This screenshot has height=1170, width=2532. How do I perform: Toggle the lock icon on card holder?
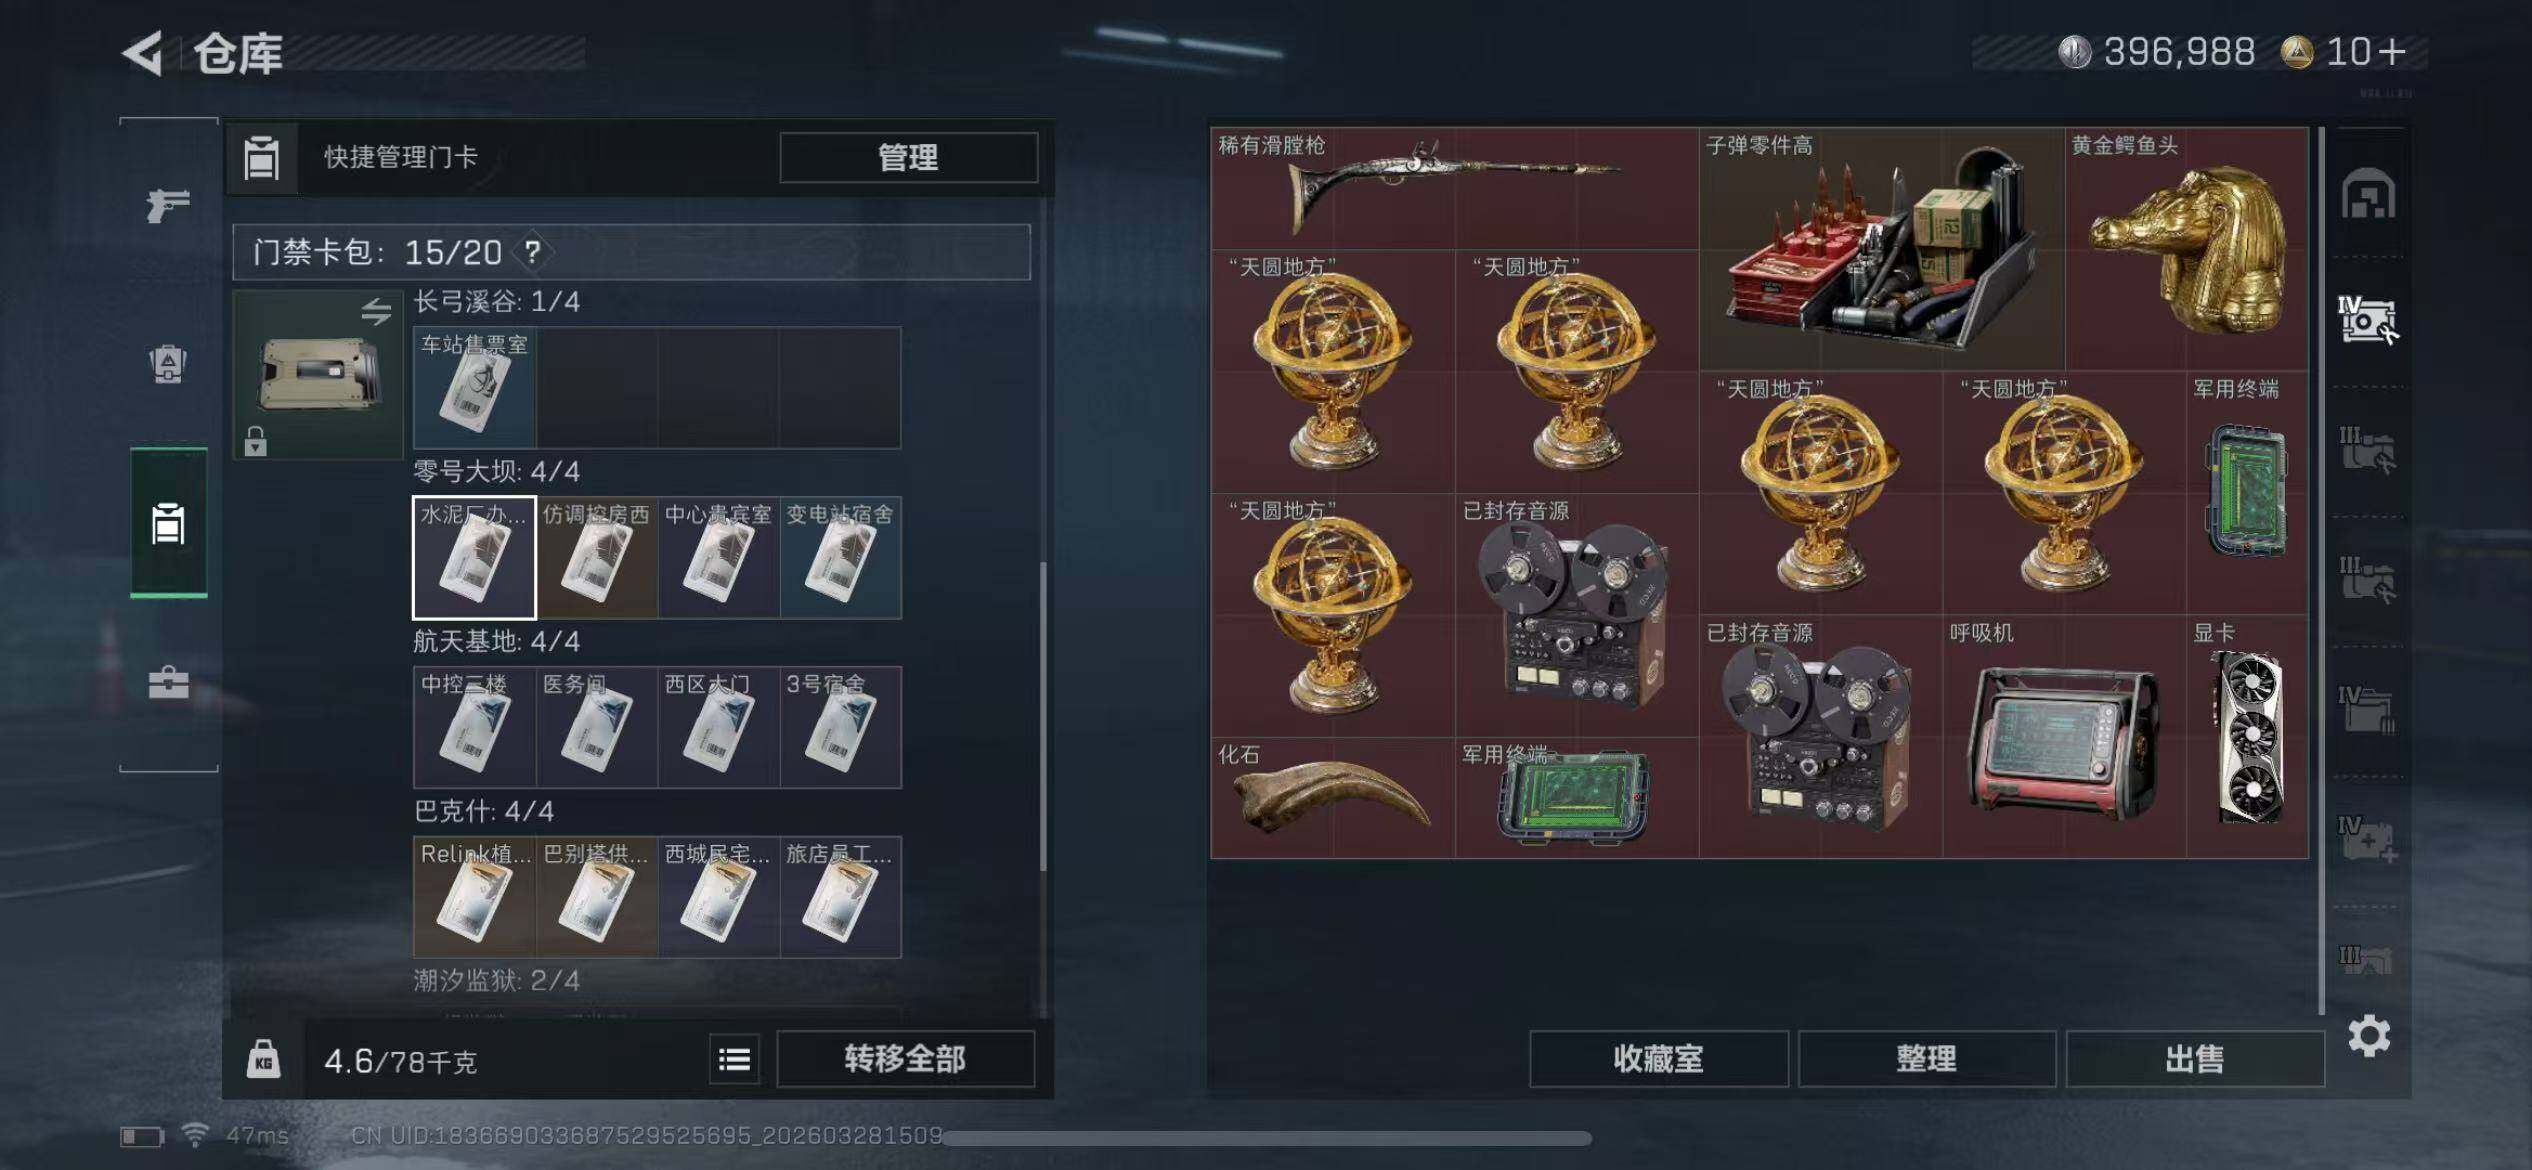click(256, 441)
